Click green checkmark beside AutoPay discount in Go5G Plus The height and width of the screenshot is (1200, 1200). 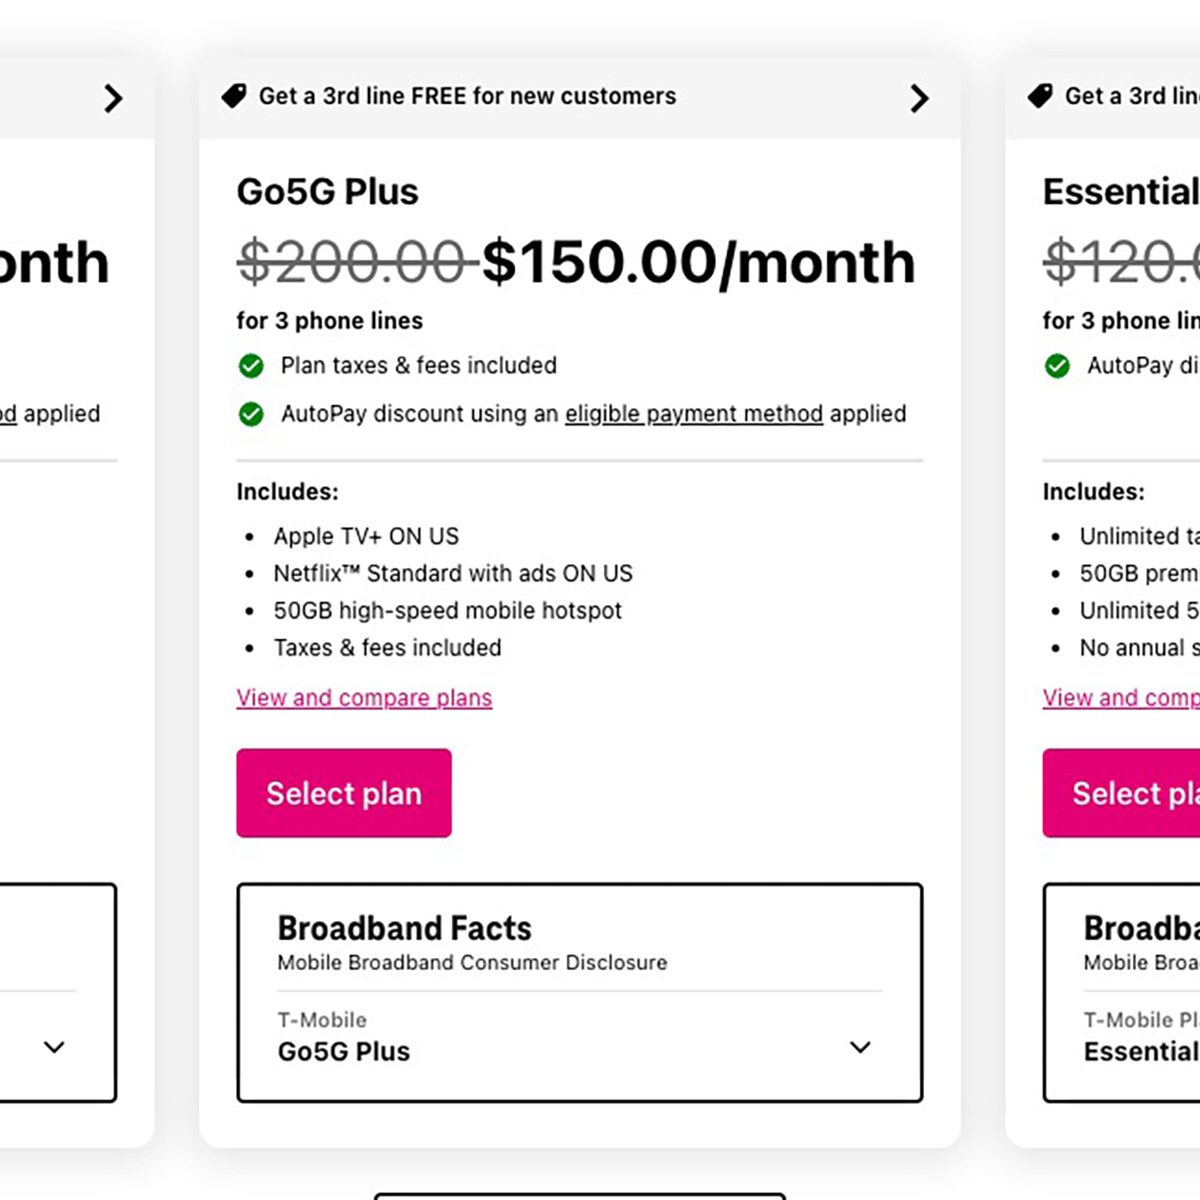[x=251, y=414]
